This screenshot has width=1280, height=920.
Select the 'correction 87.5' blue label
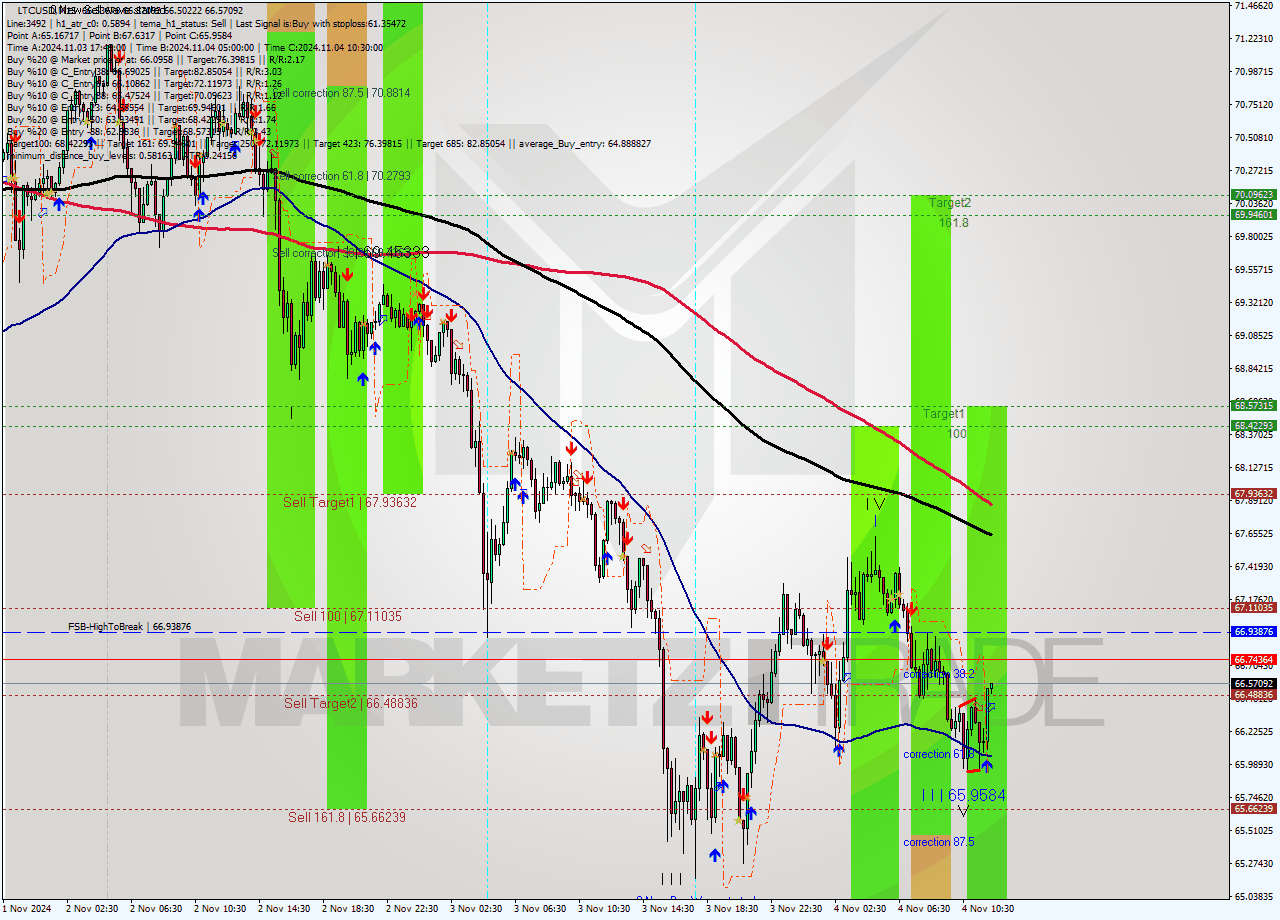938,843
